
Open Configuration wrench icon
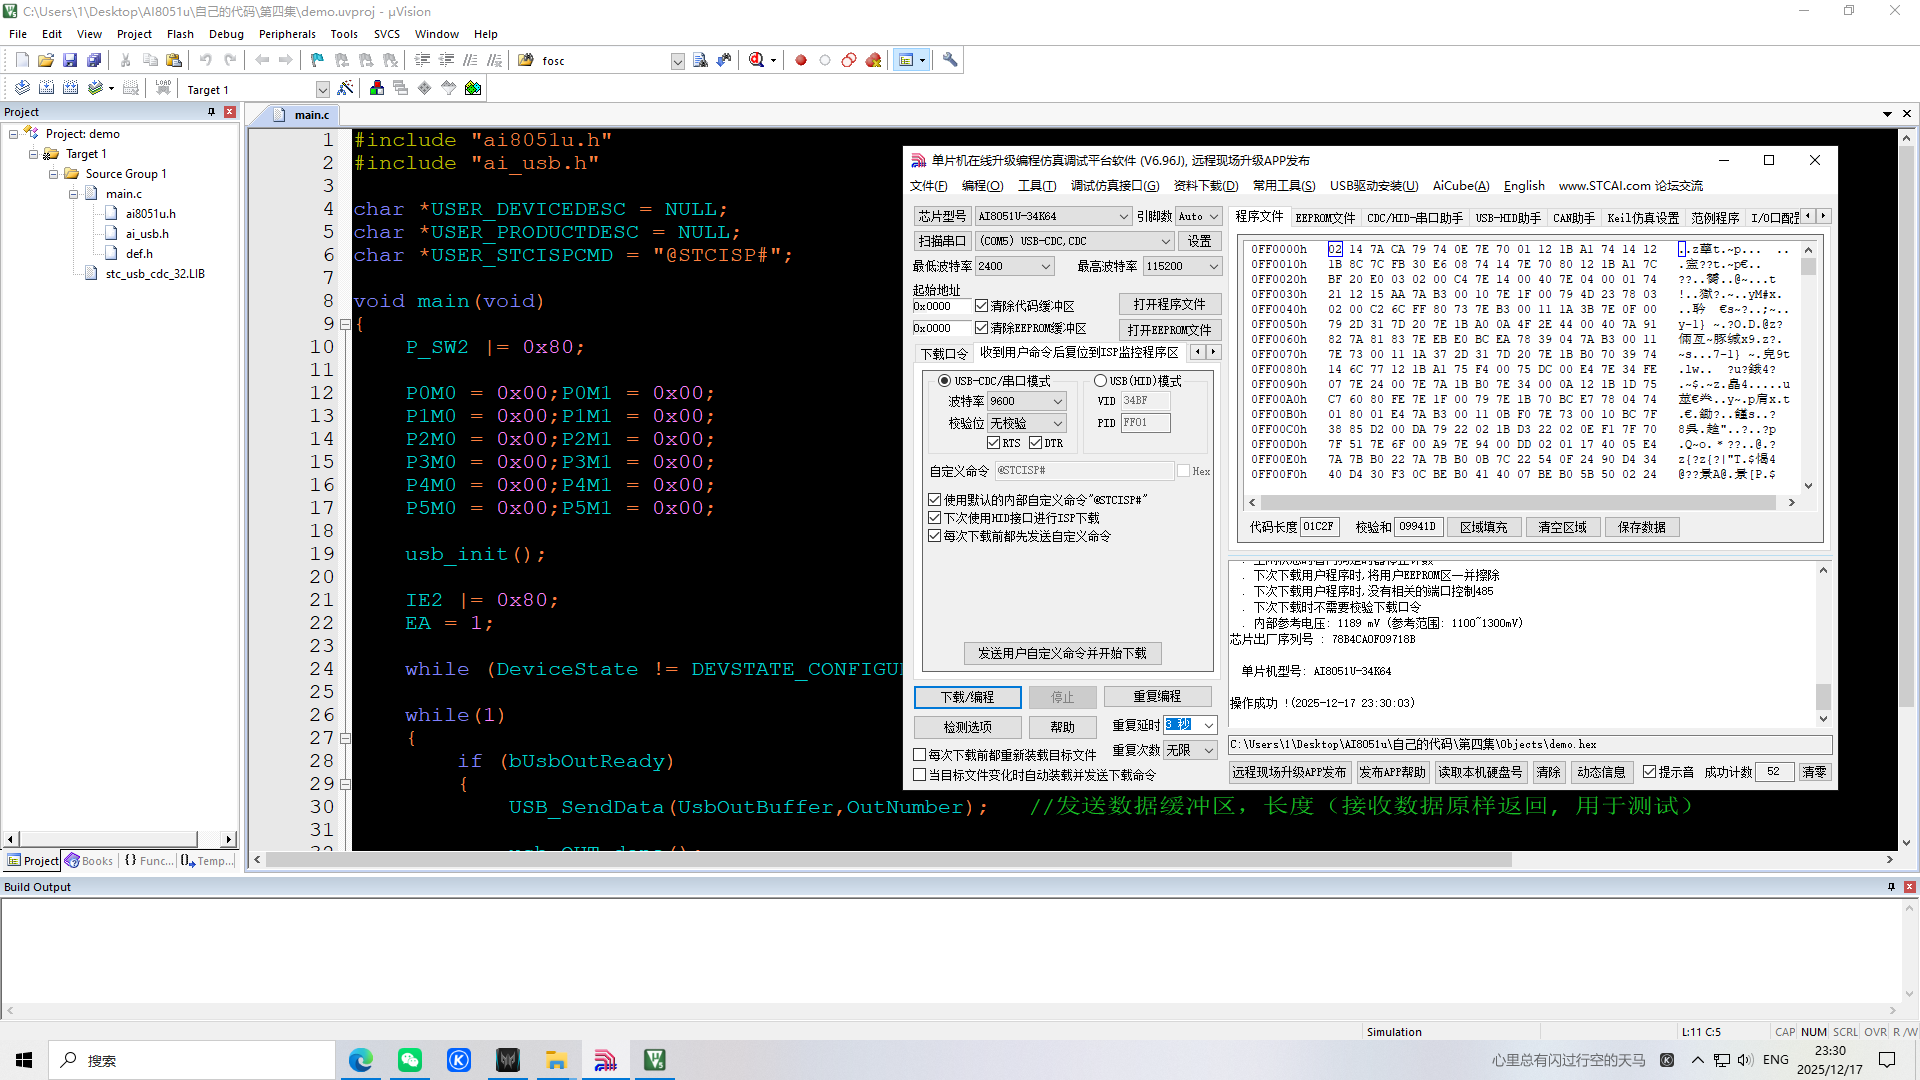(950, 61)
